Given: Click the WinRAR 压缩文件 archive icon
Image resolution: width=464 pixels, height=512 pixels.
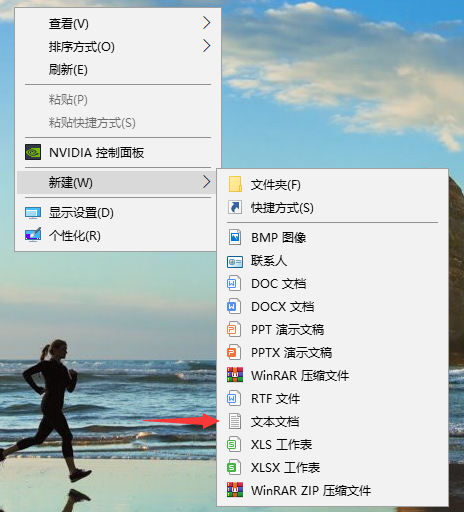Looking at the screenshot, I should pyautogui.click(x=235, y=375).
